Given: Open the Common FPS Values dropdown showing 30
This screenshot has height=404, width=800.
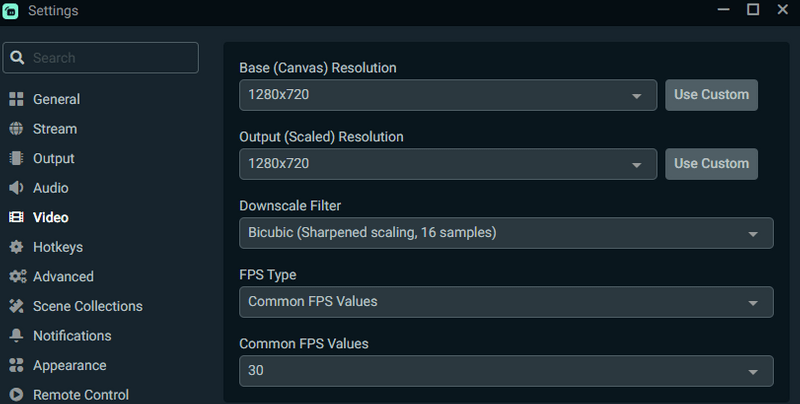Looking at the screenshot, I should tap(506, 371).
